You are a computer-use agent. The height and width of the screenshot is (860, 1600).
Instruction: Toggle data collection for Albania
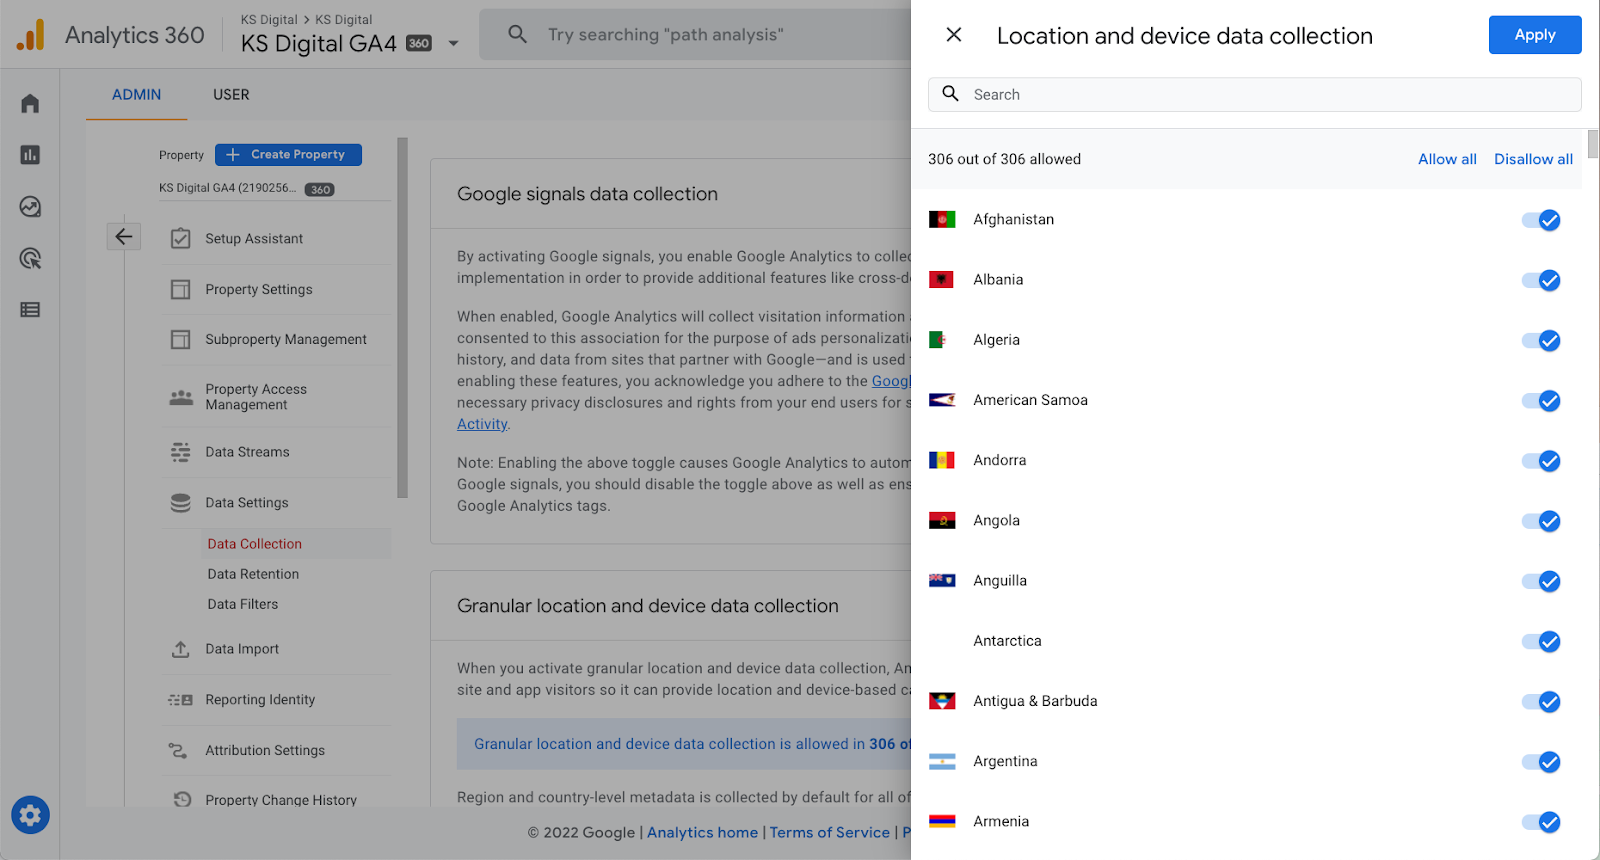pyautogui.click(x=1541, y=280)
